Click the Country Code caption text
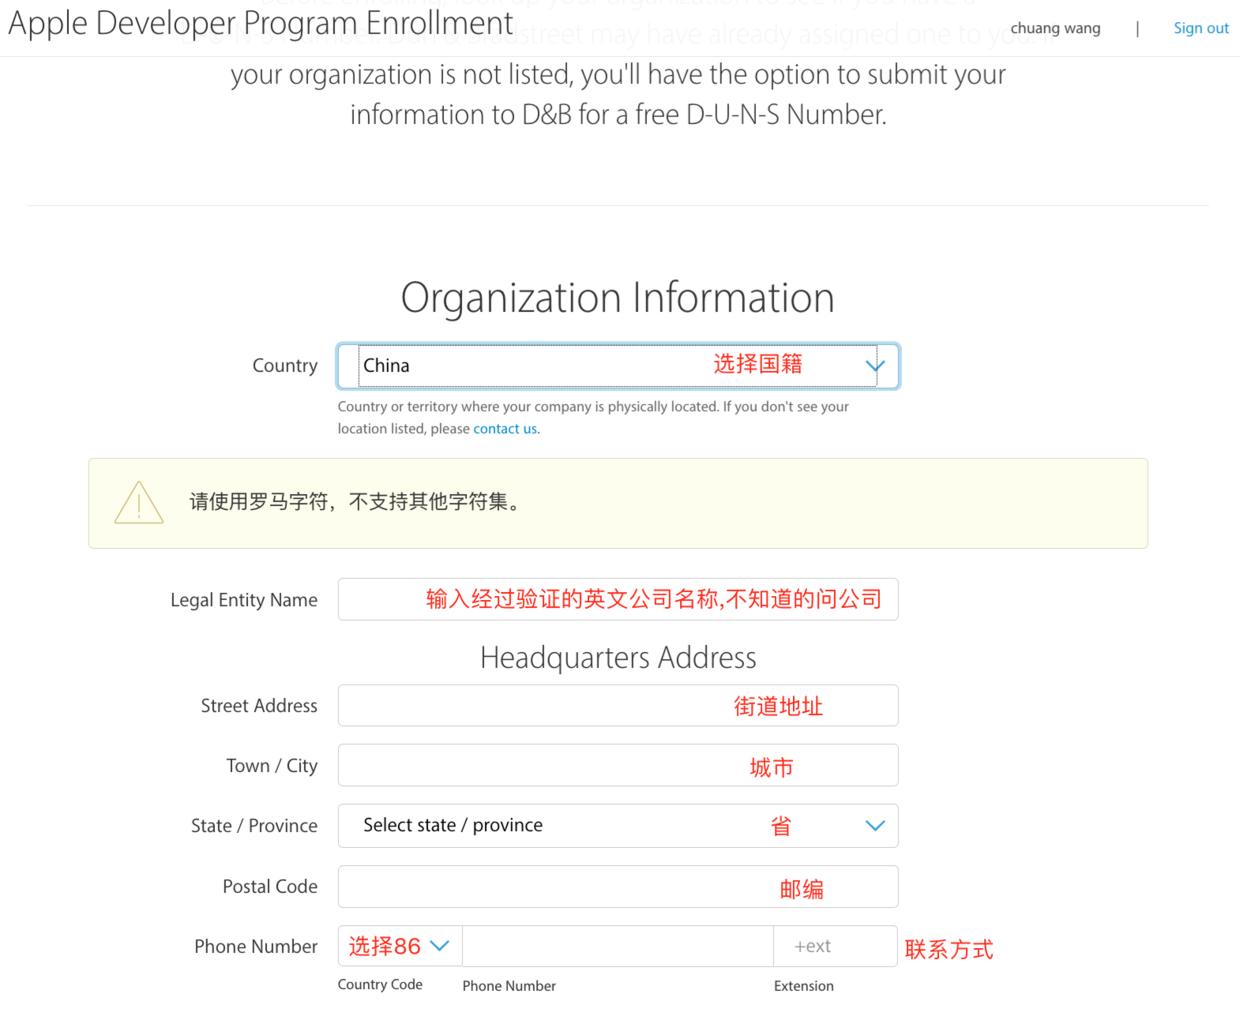 (380, 985)
